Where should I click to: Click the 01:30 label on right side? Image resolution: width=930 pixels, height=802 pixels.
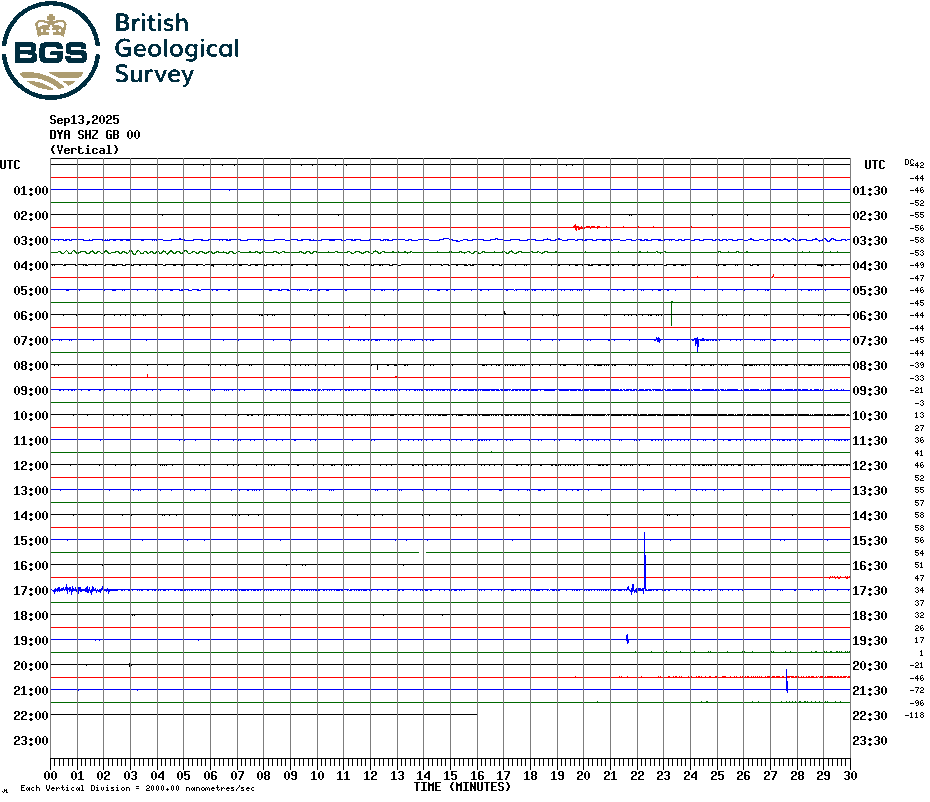tap(870, 190)
